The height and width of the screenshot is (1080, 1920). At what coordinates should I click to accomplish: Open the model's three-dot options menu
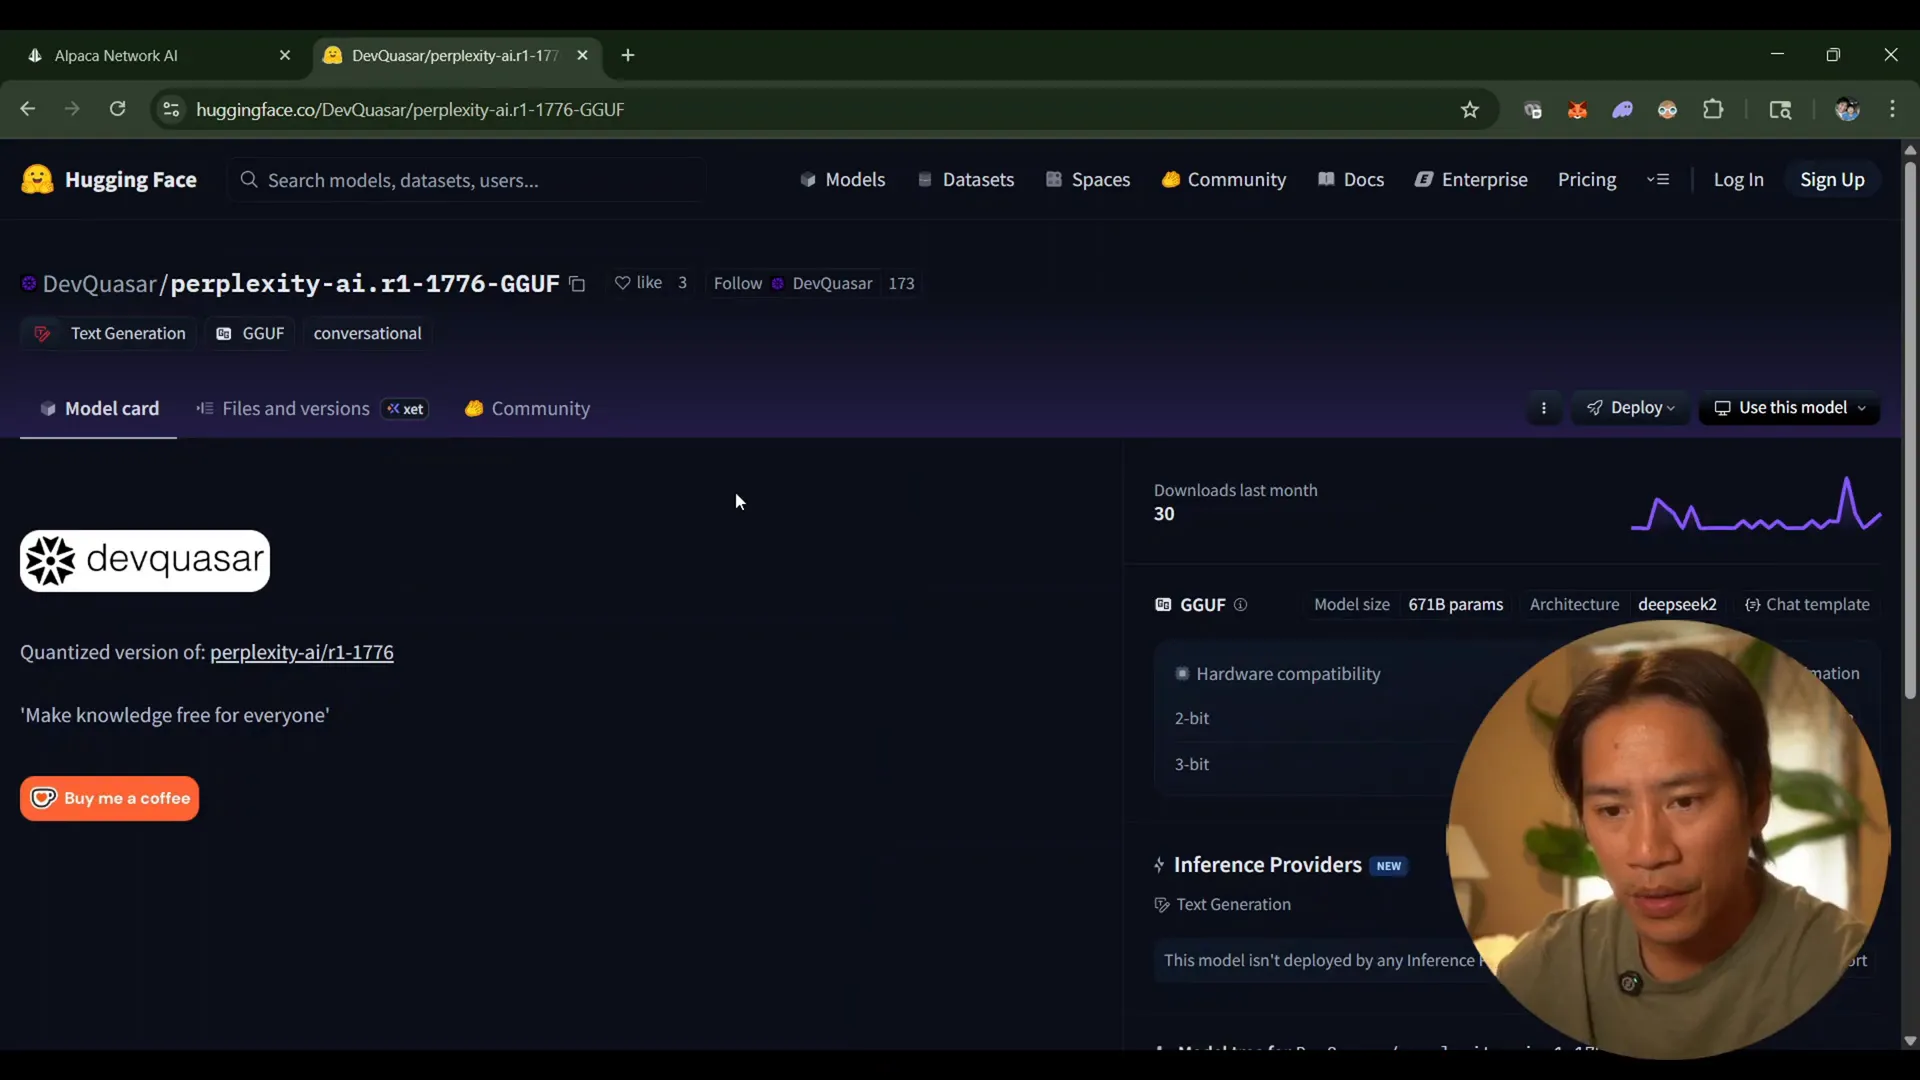1544,408
